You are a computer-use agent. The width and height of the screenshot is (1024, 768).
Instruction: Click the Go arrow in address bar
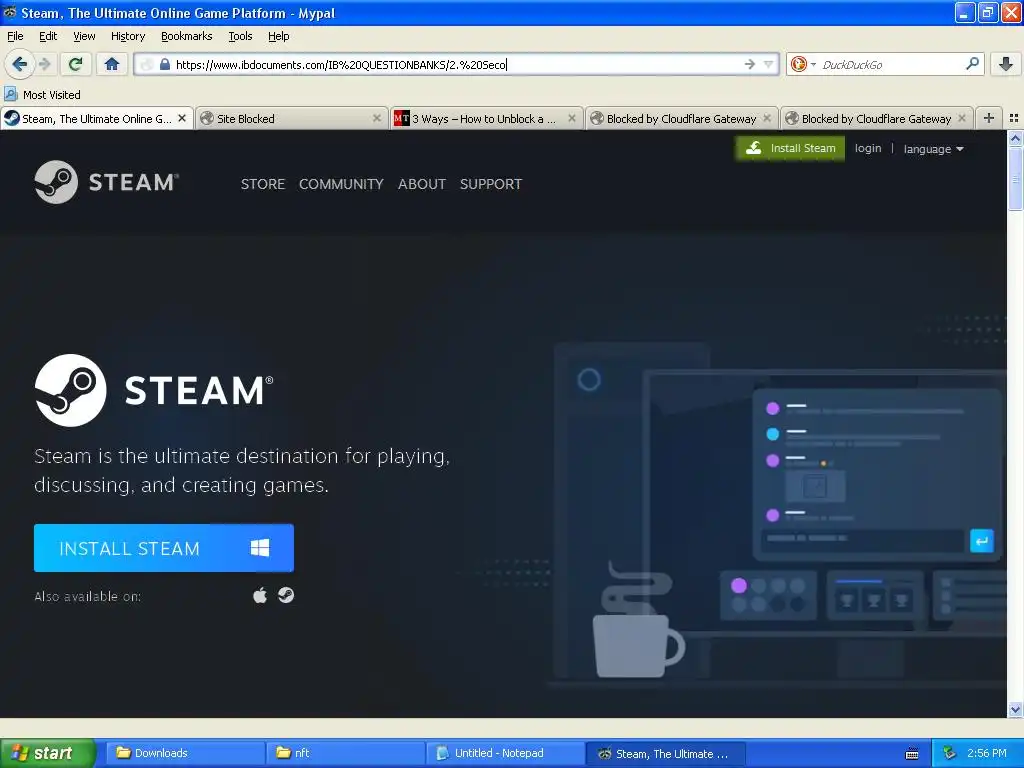(x=750, y=64)
